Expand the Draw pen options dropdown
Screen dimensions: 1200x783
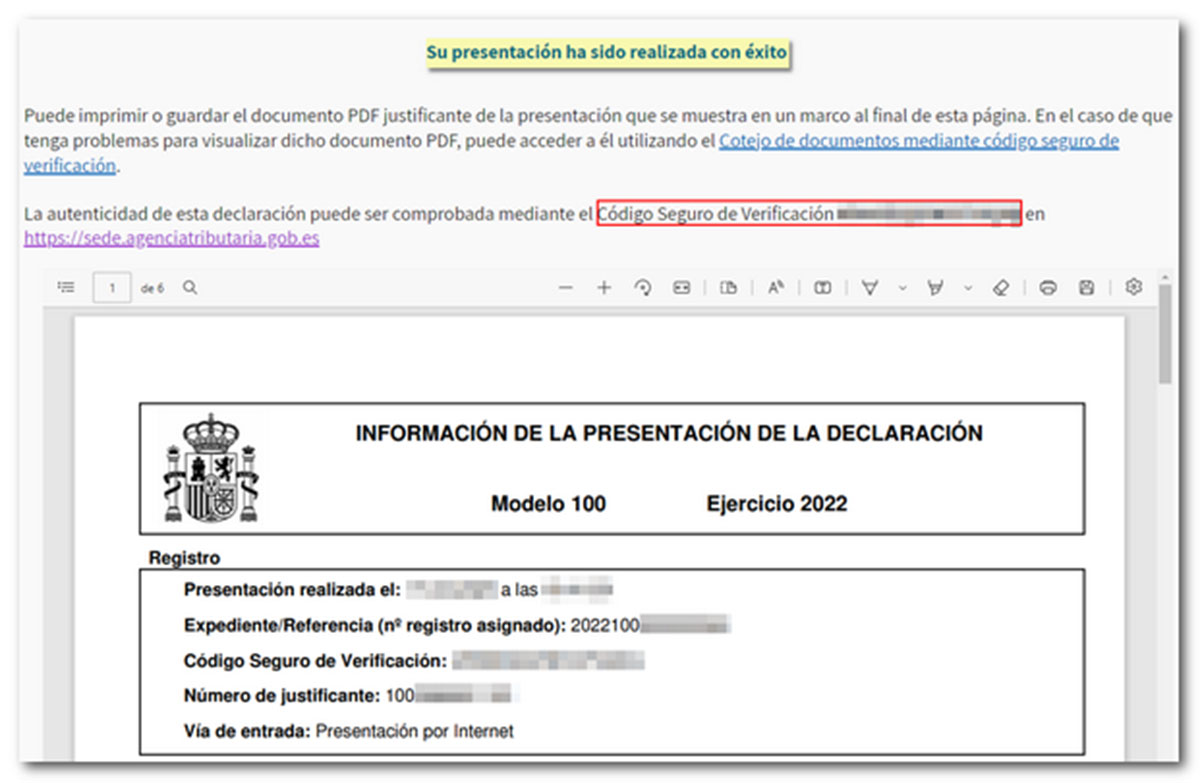pos(902,288)
